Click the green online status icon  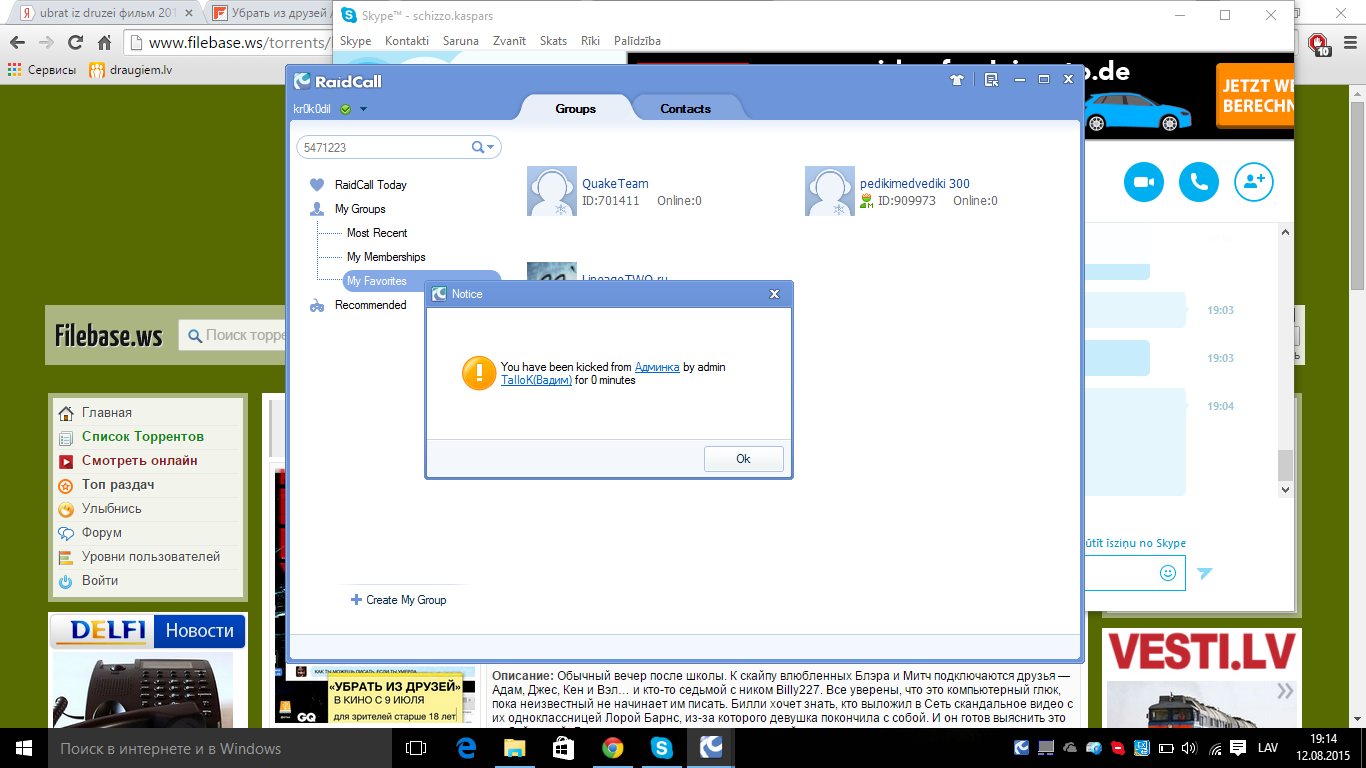pos(345,109)
